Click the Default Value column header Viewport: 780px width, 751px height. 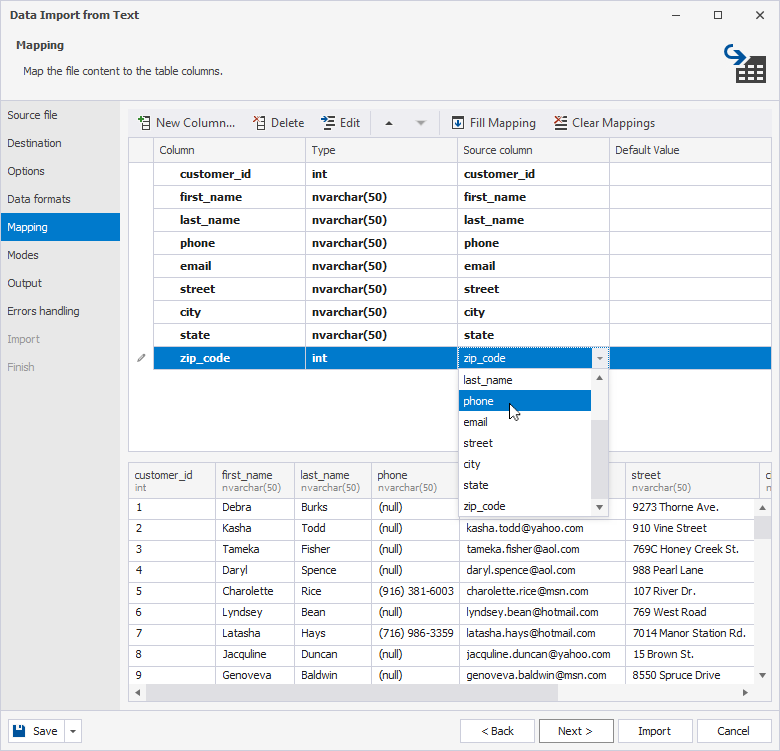point(690,150)
